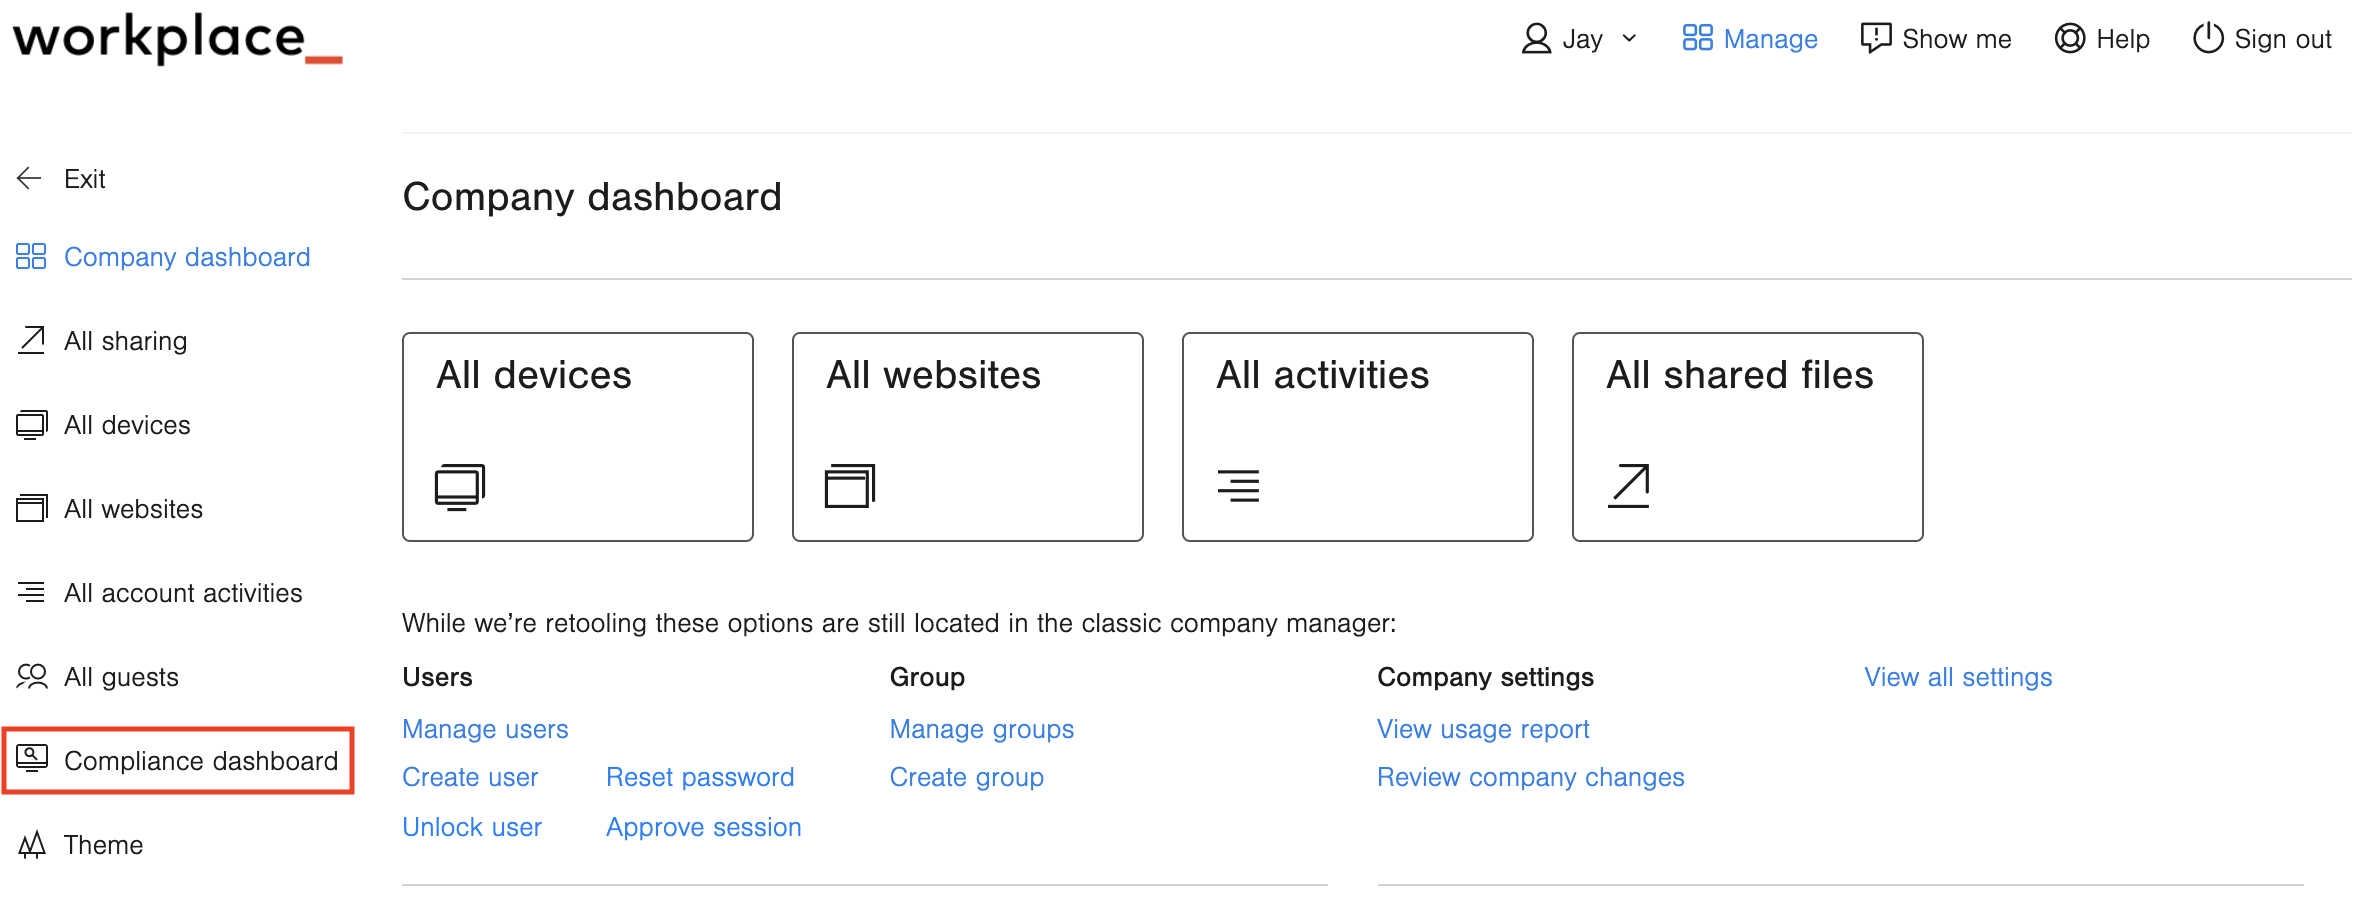Viewport: 2380px width, 902px height.
Task: Select All account activities in sidebar
Action: coord(182,593)
